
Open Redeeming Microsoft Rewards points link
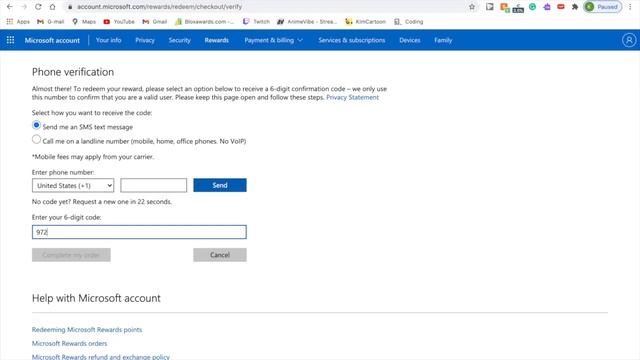coord(87,330)
